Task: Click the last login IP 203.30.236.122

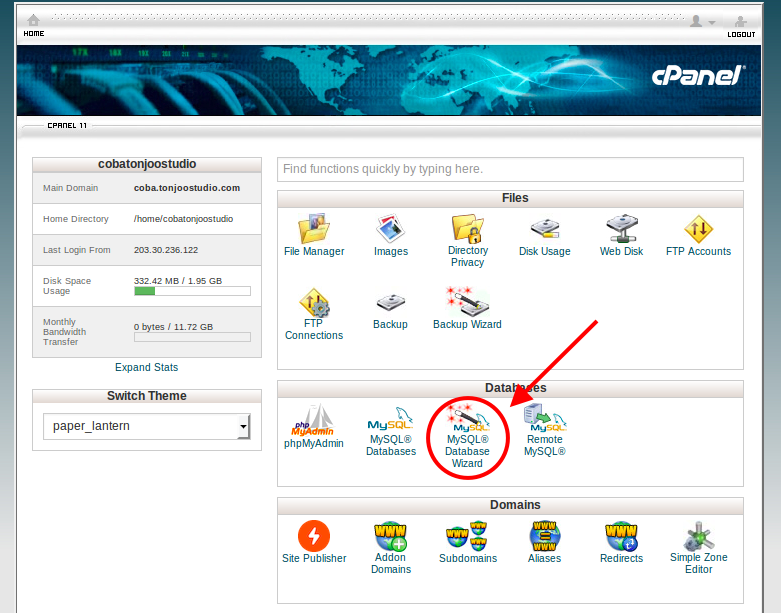Action: point(166,250)
